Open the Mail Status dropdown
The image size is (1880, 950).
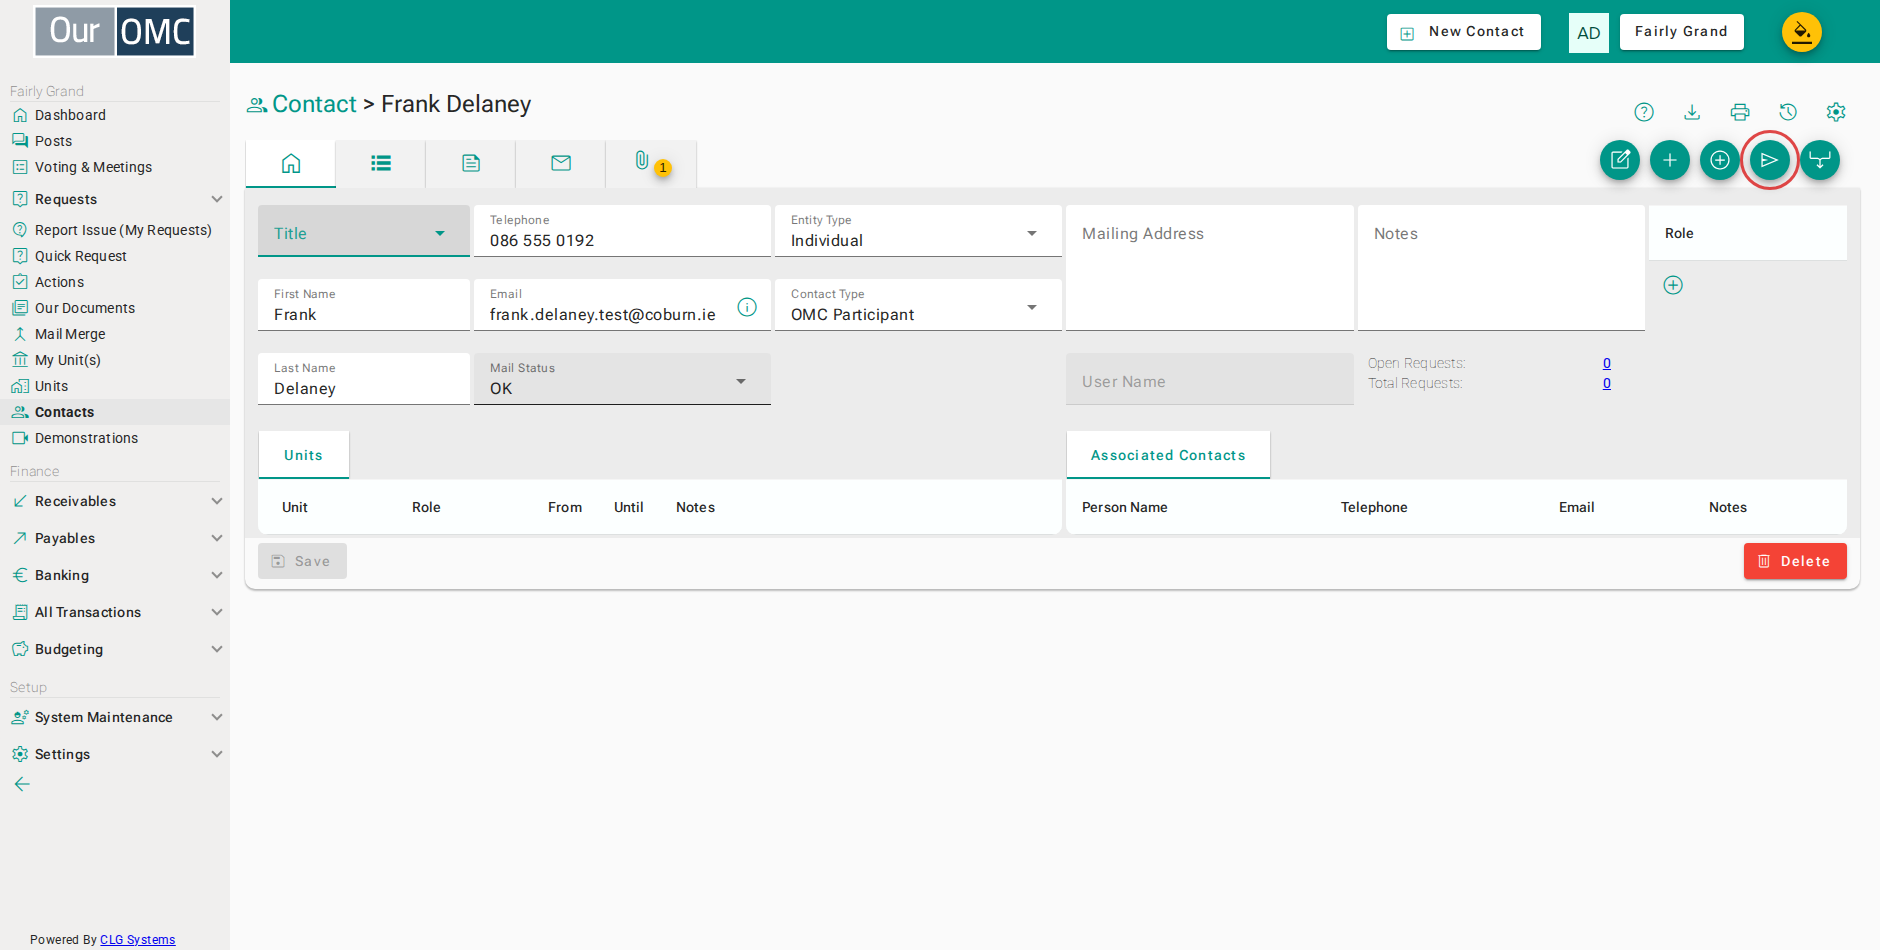click(x=622, y=380)
